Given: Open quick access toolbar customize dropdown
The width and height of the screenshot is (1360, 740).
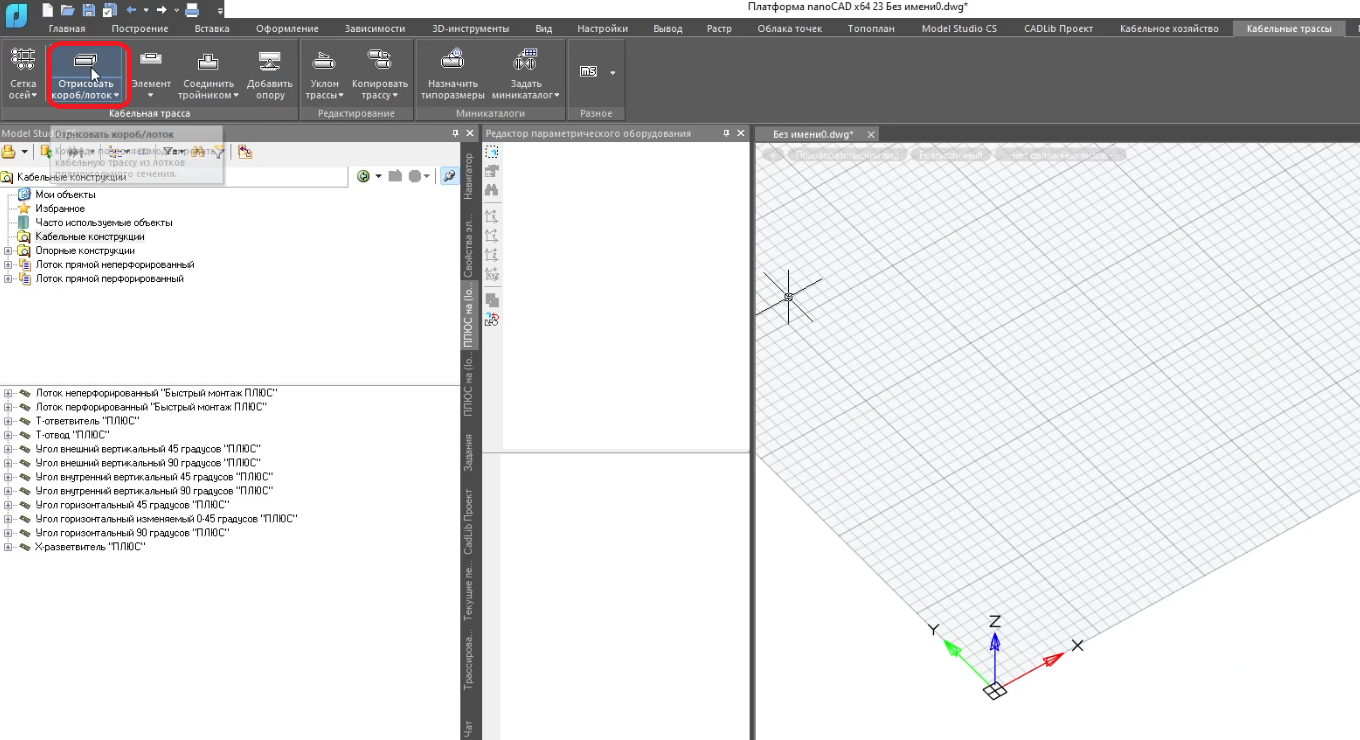Looking at the screenshot, I should [220, 10].
